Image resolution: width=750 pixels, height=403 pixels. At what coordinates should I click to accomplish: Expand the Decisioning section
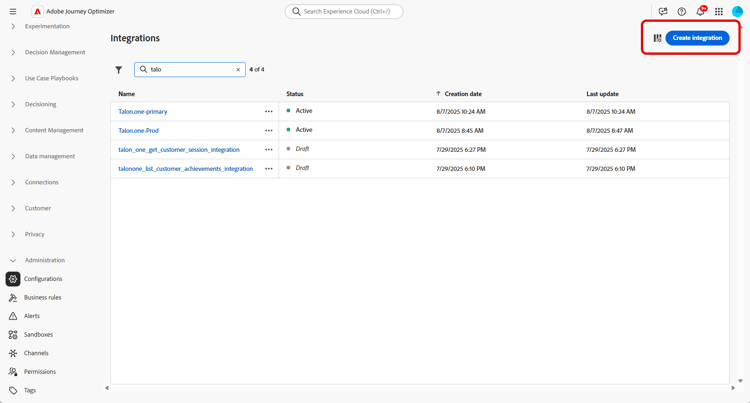13,104
